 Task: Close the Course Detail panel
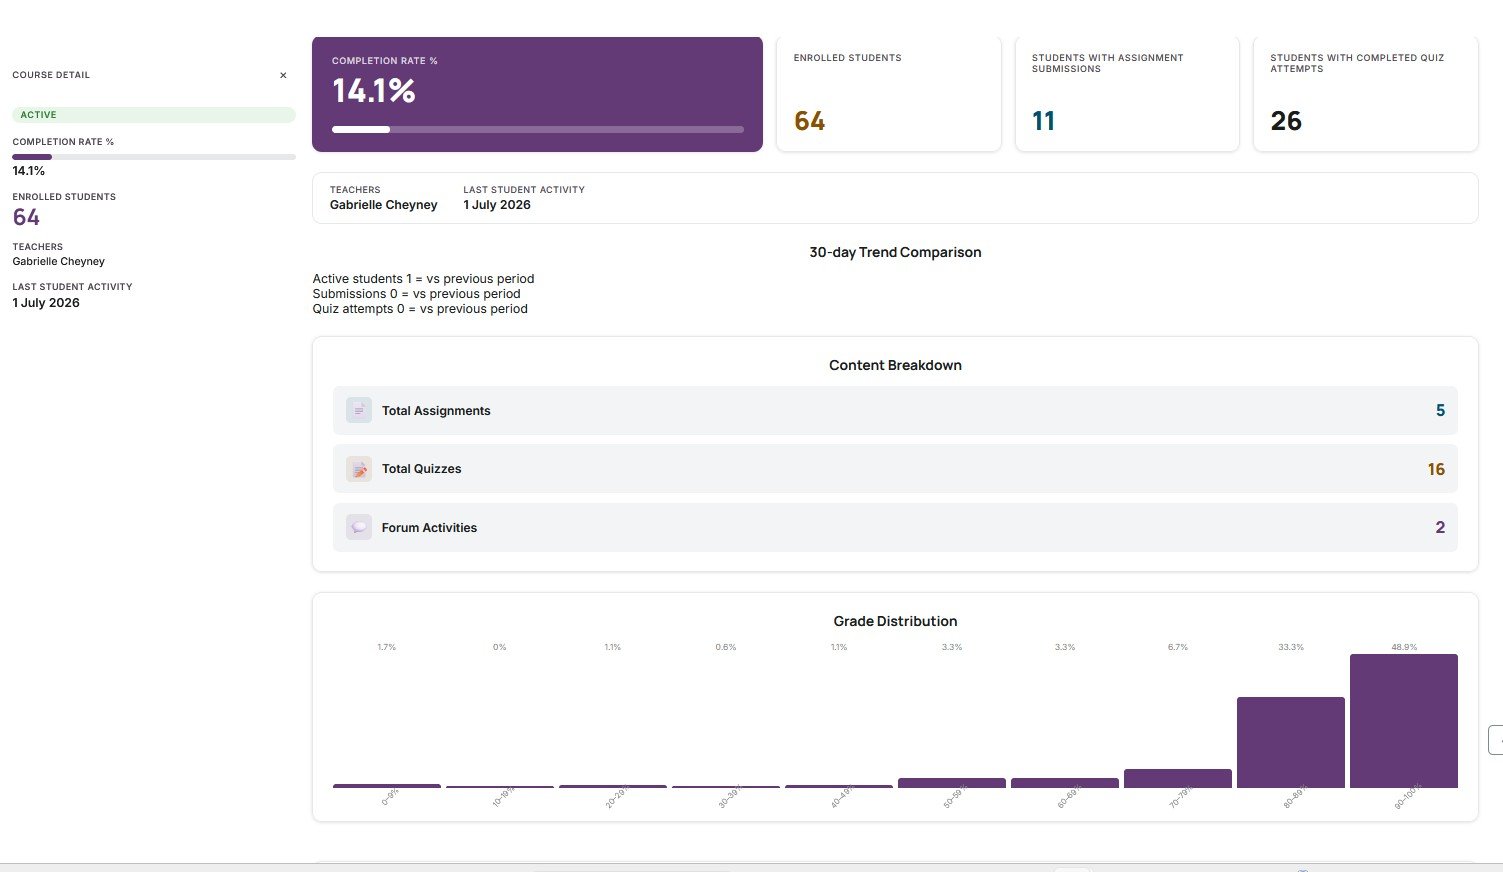[283, 75]
